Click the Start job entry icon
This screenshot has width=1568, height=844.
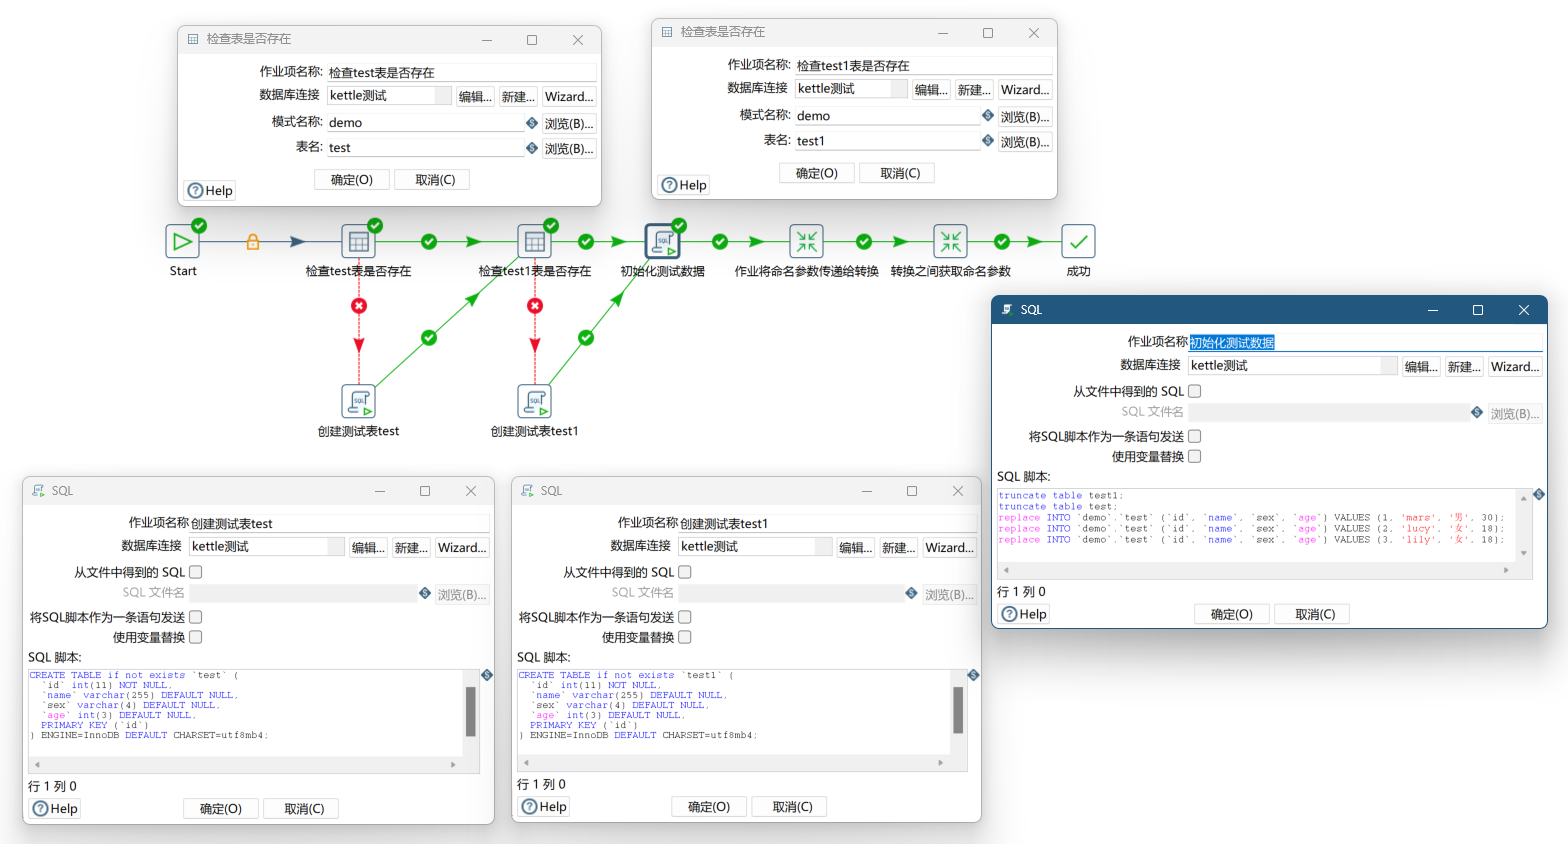182,242
